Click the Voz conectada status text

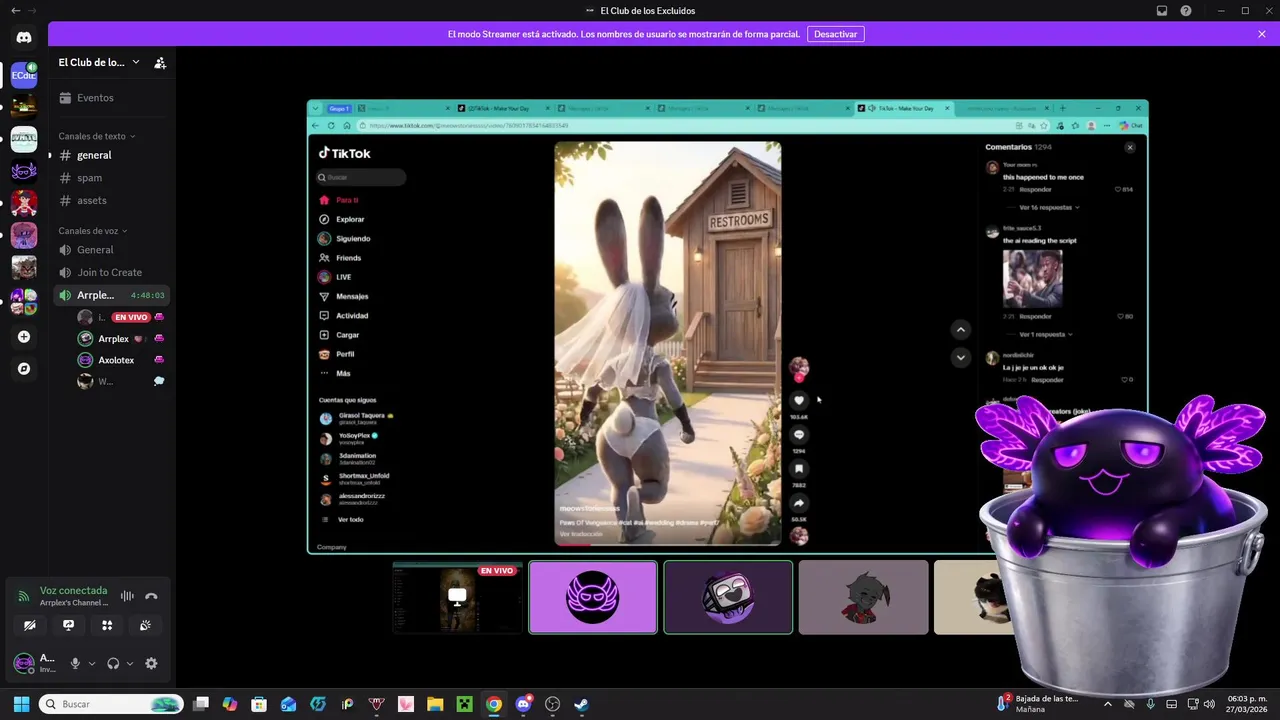point(73,591)
